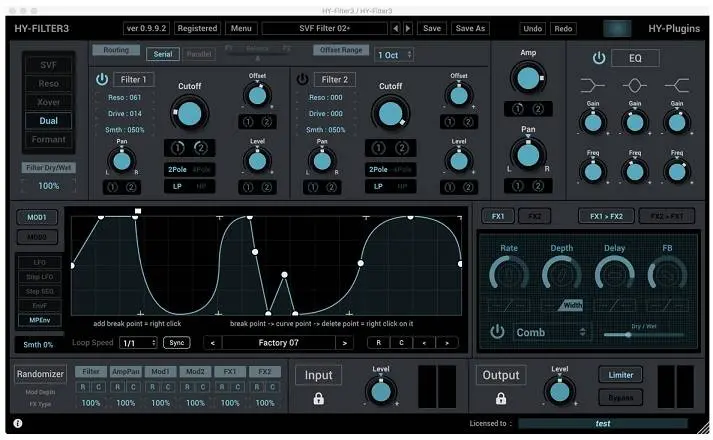Toggle the output Bypass button
Viewport: 713px width, 440px height.
click(x=621, y=398)
